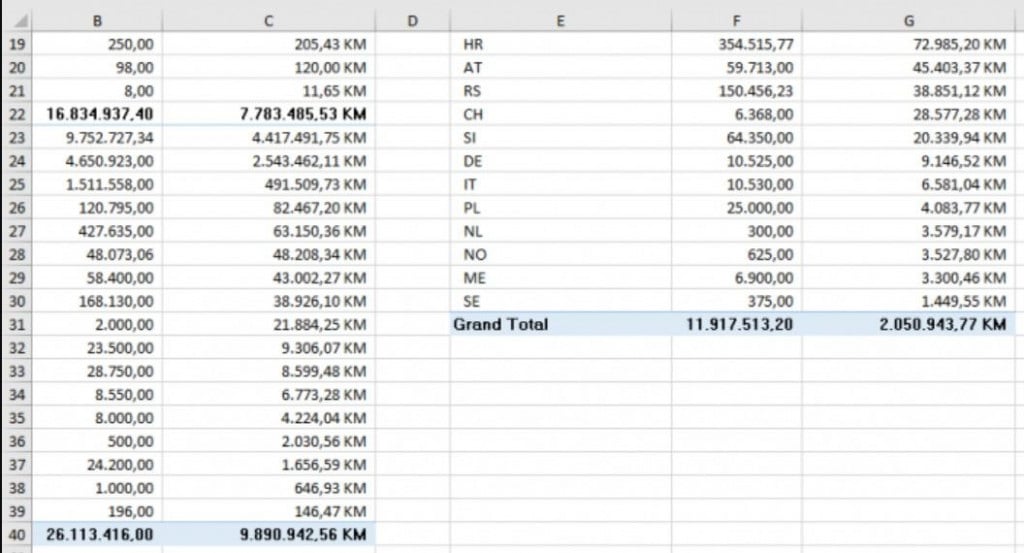1024x553 pixels.
Task: Click cell with 26.113.416,00 total
Action: tap(97, 535)
